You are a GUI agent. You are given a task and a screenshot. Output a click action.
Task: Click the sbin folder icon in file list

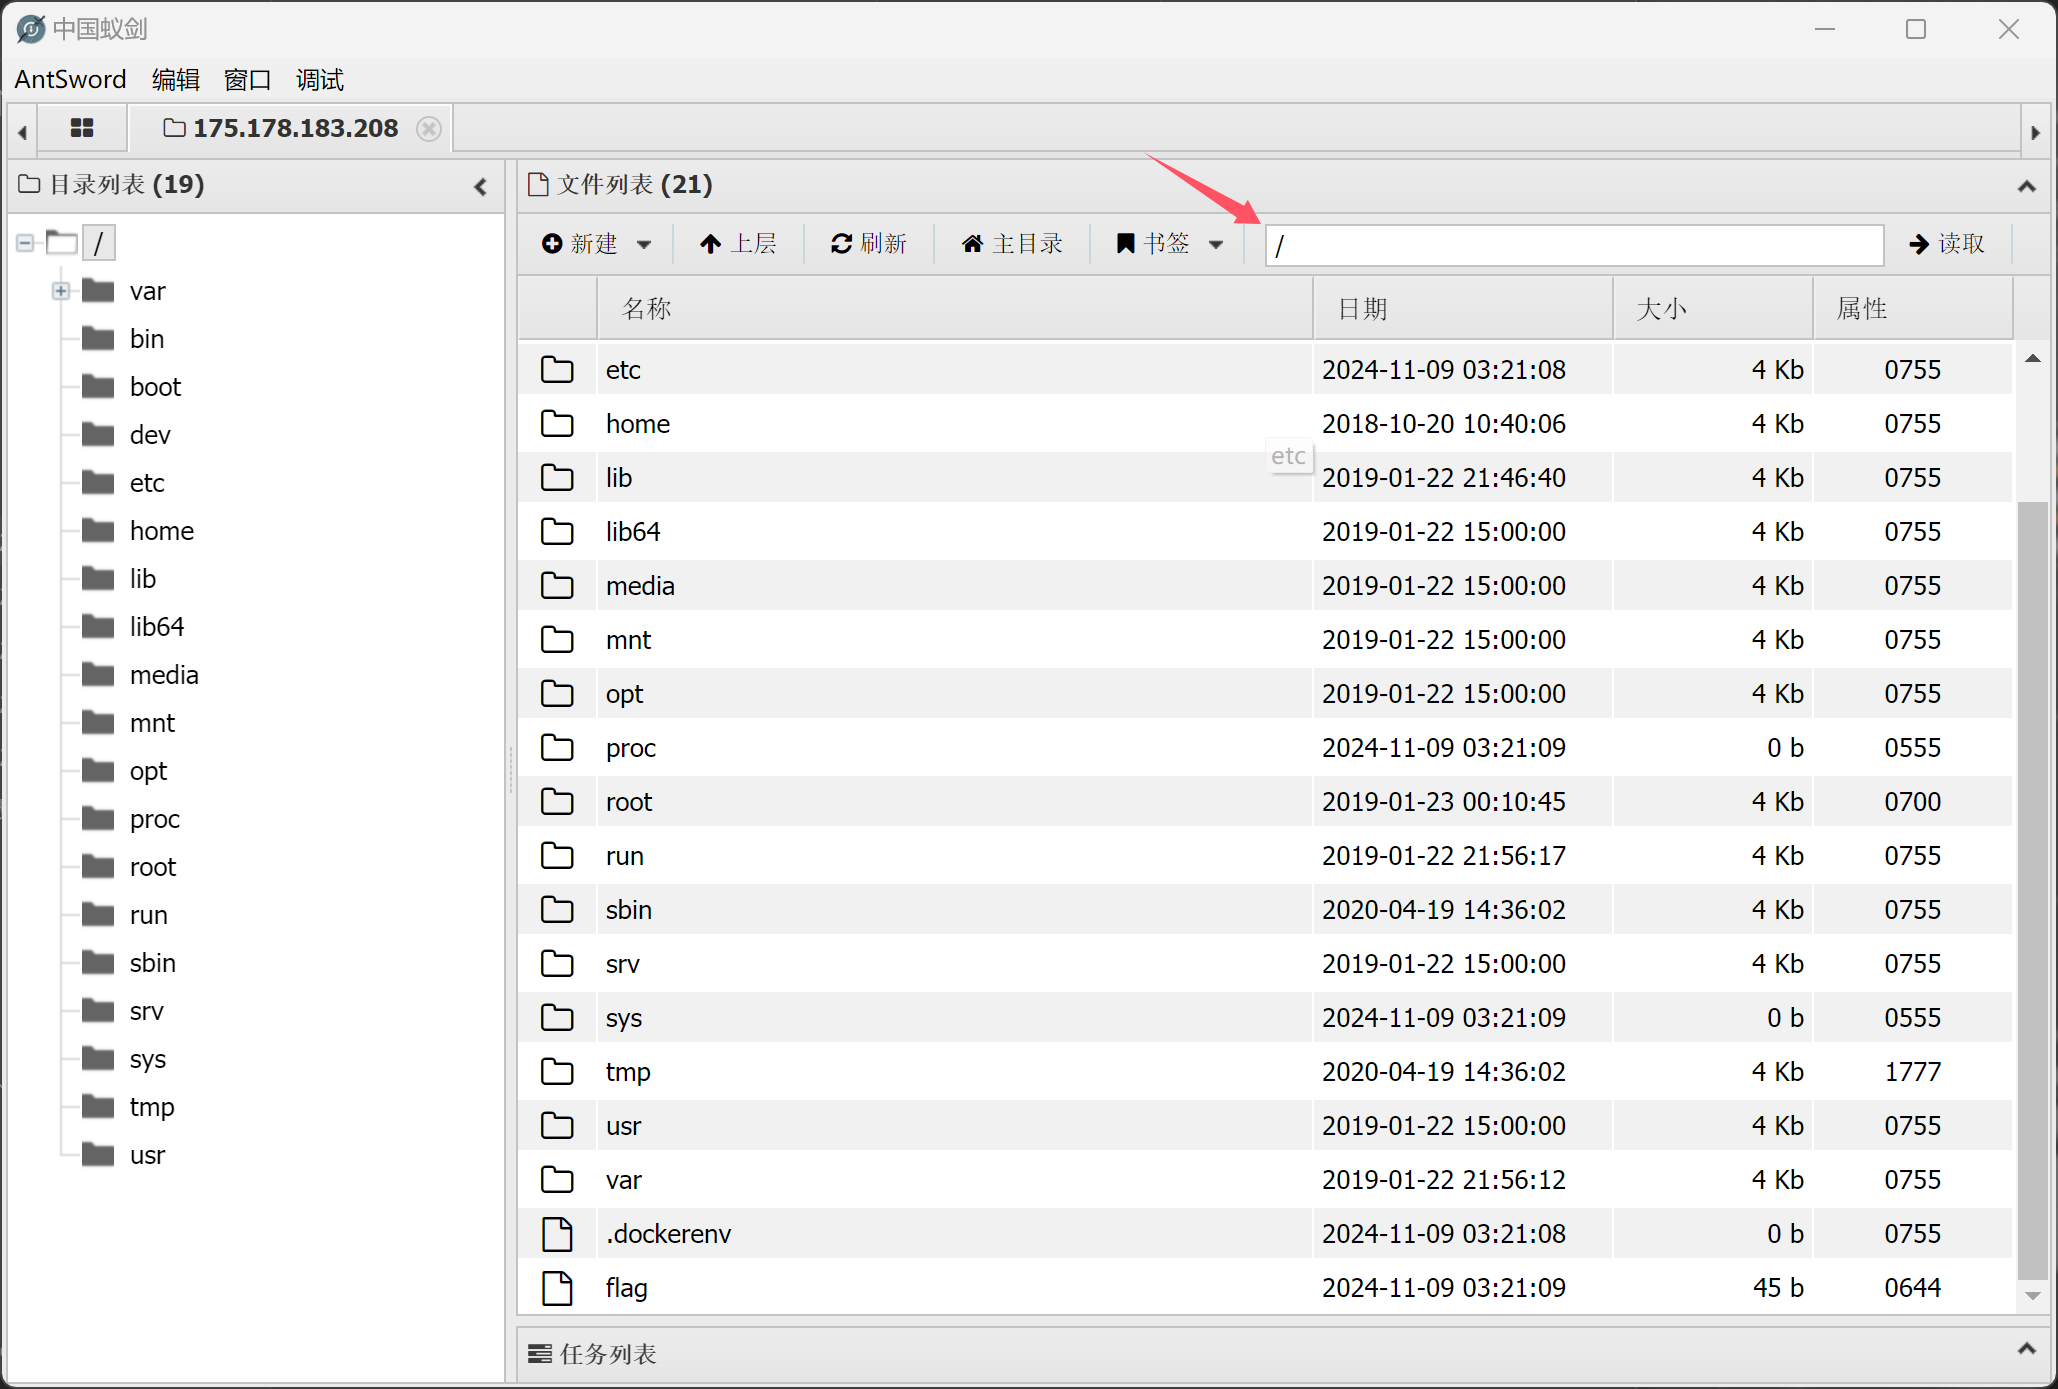557,909
